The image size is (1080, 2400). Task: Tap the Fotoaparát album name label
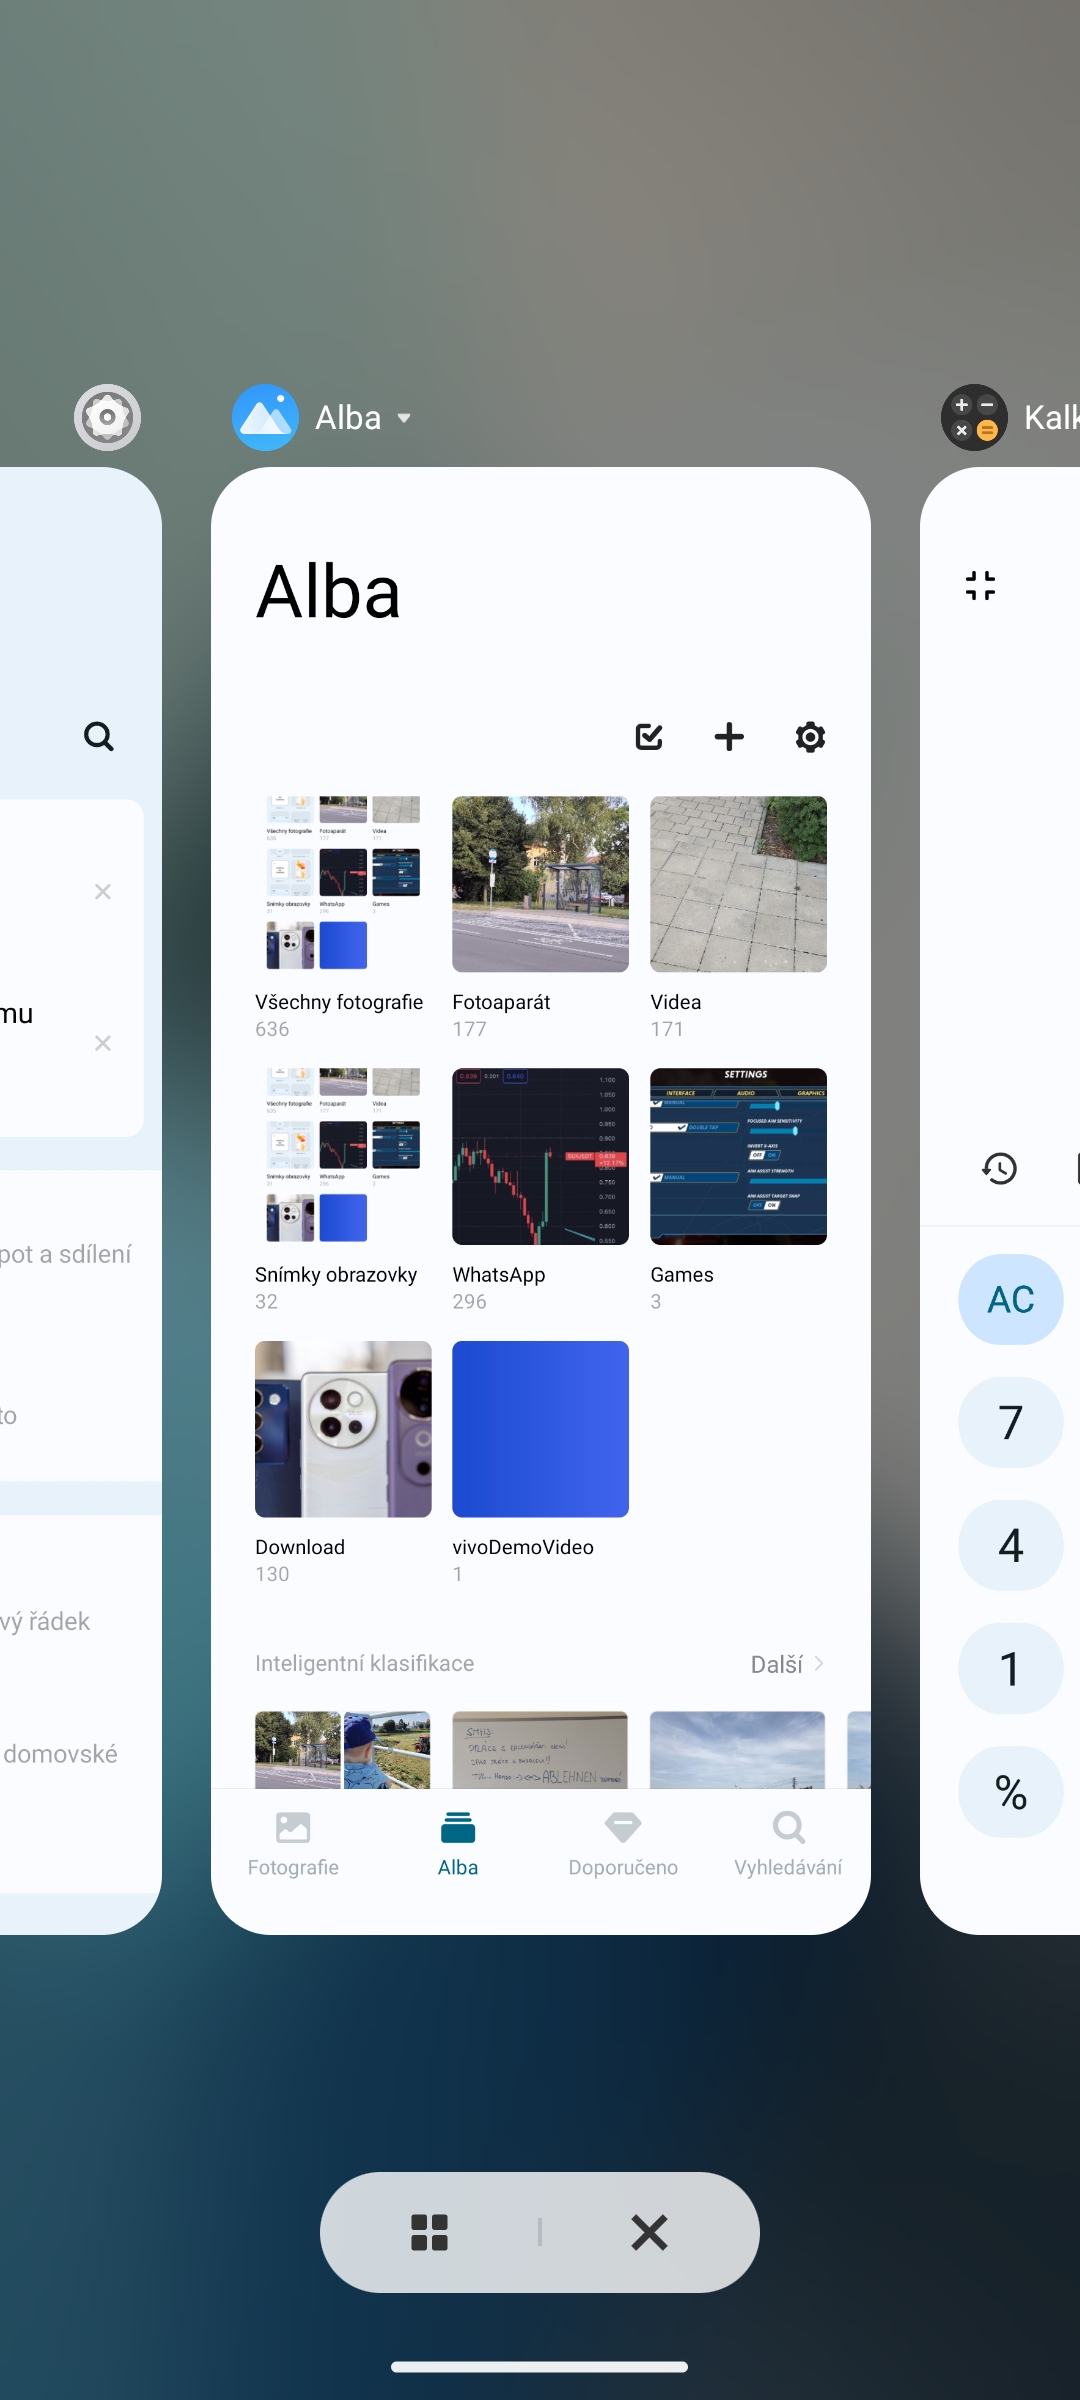501,1002
